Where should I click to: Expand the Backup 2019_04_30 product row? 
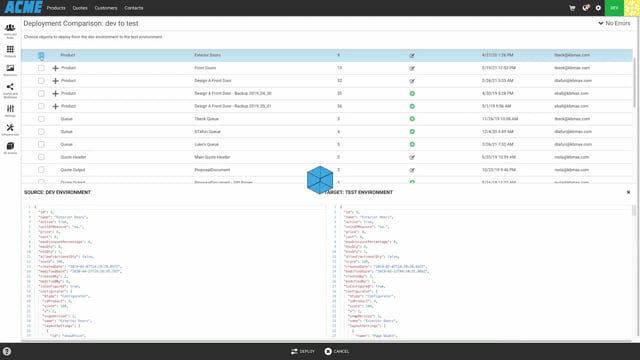56,93
